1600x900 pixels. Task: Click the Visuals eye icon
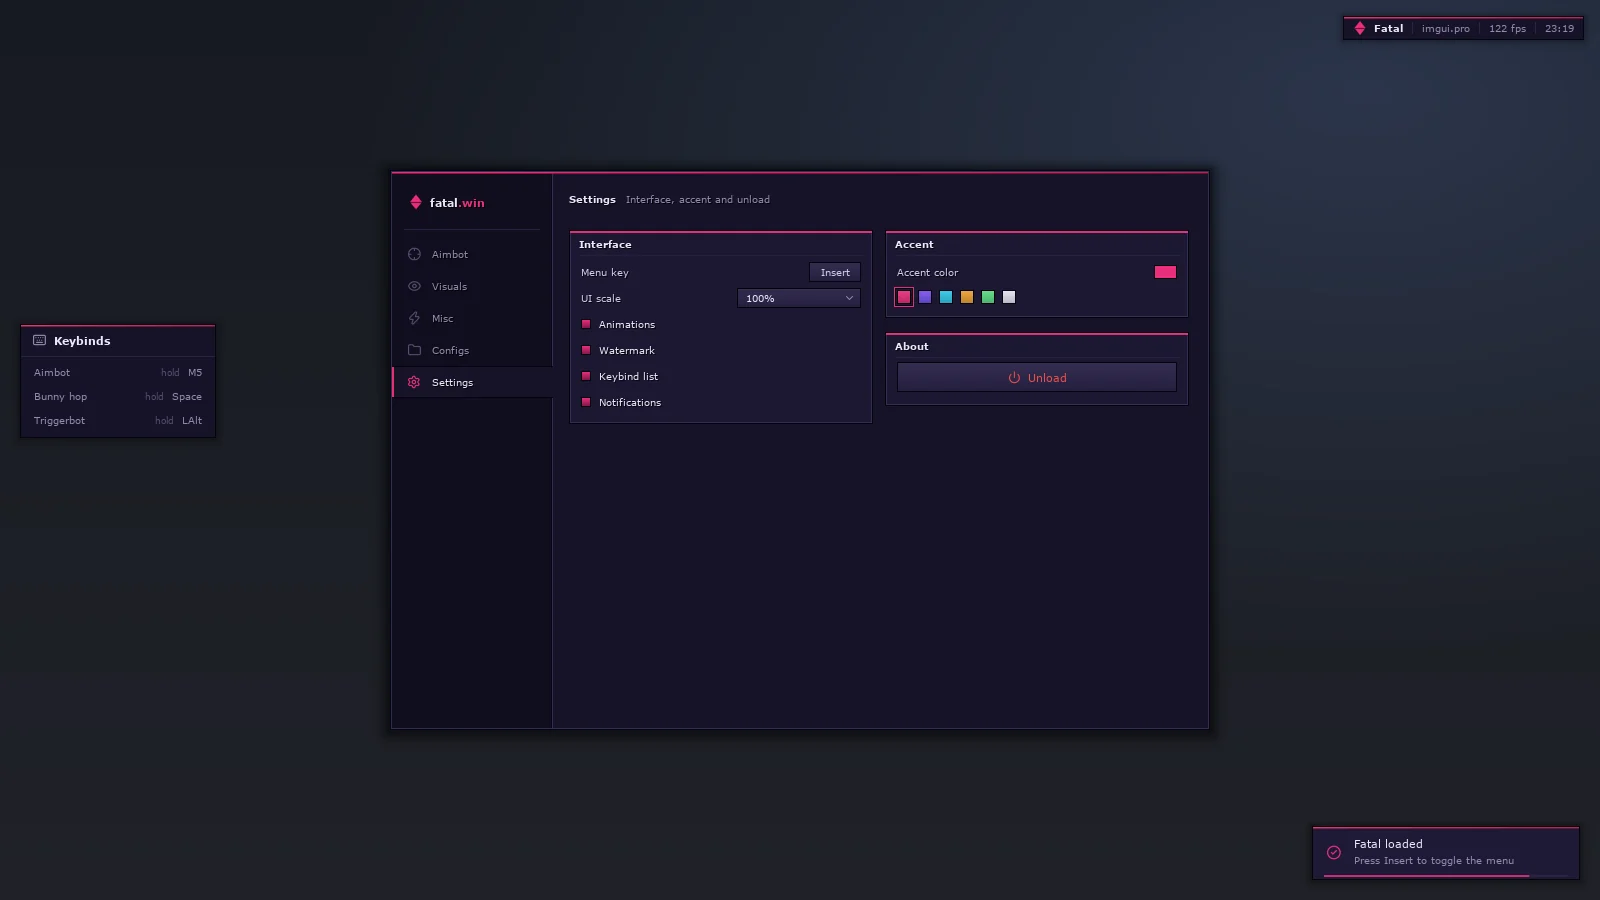coord(414,286)
